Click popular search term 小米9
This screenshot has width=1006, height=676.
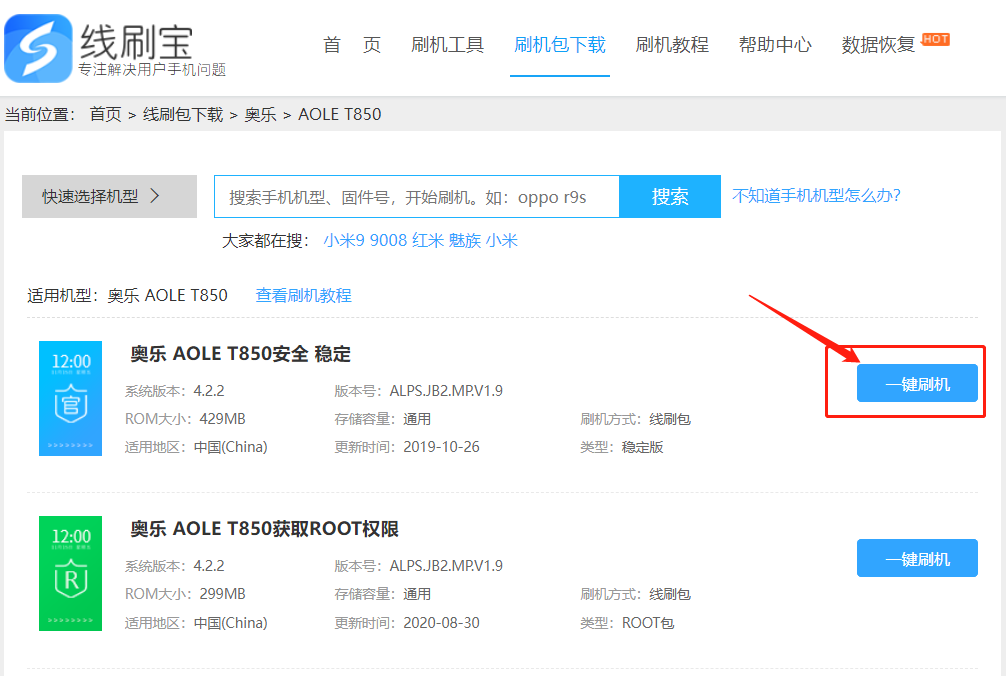[344, 241]
